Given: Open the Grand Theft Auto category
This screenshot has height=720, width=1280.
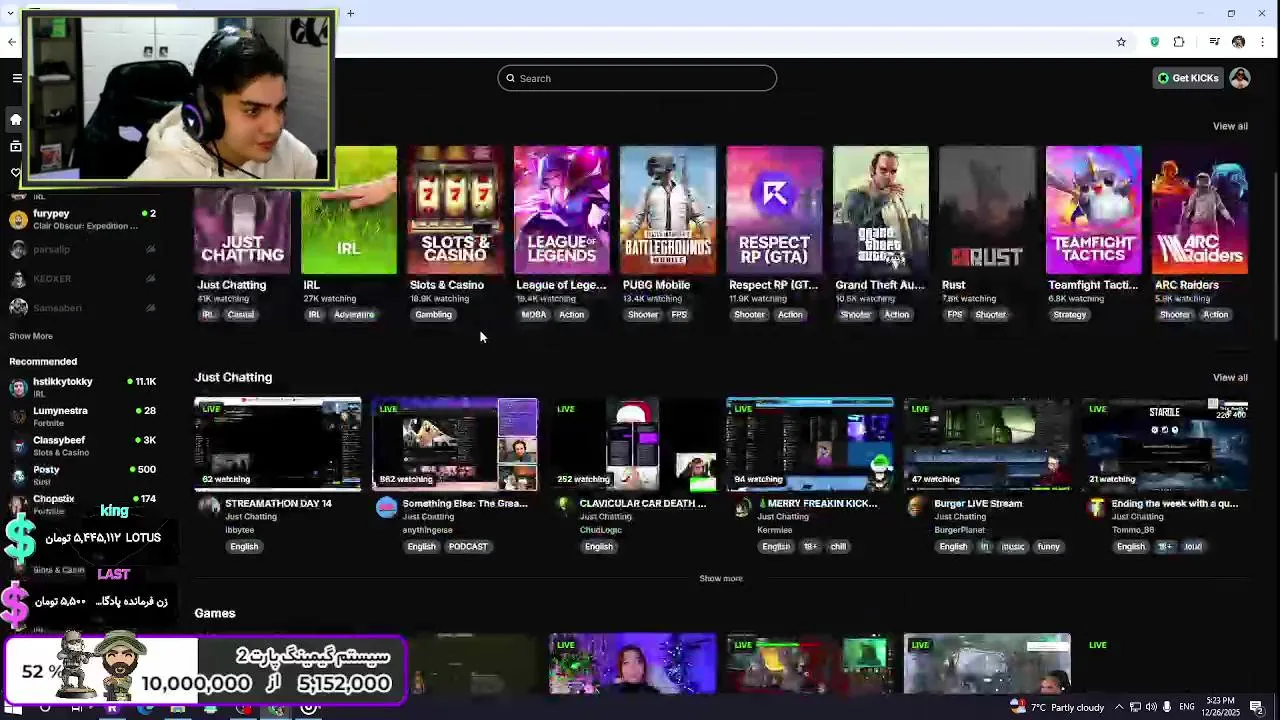Looking at the screenshot, I should pyautogui.click(x=881, y=210).
